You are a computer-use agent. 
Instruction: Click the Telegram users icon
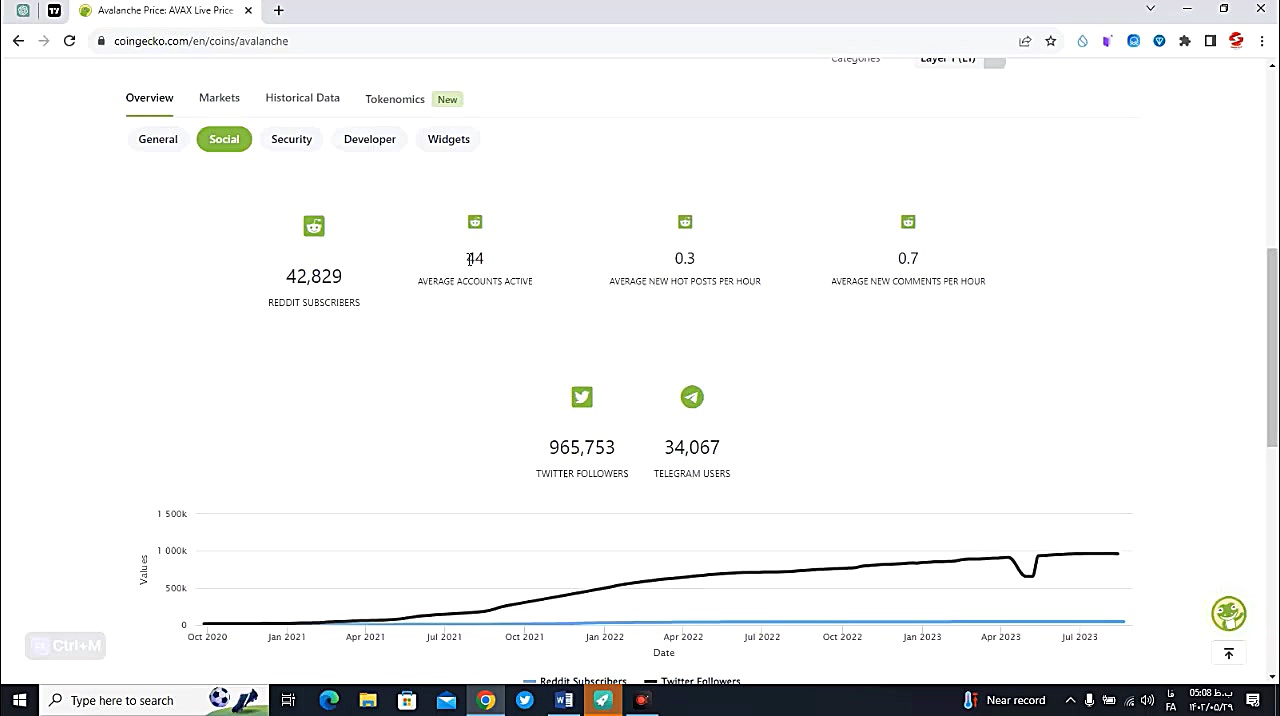coord(692,397)
